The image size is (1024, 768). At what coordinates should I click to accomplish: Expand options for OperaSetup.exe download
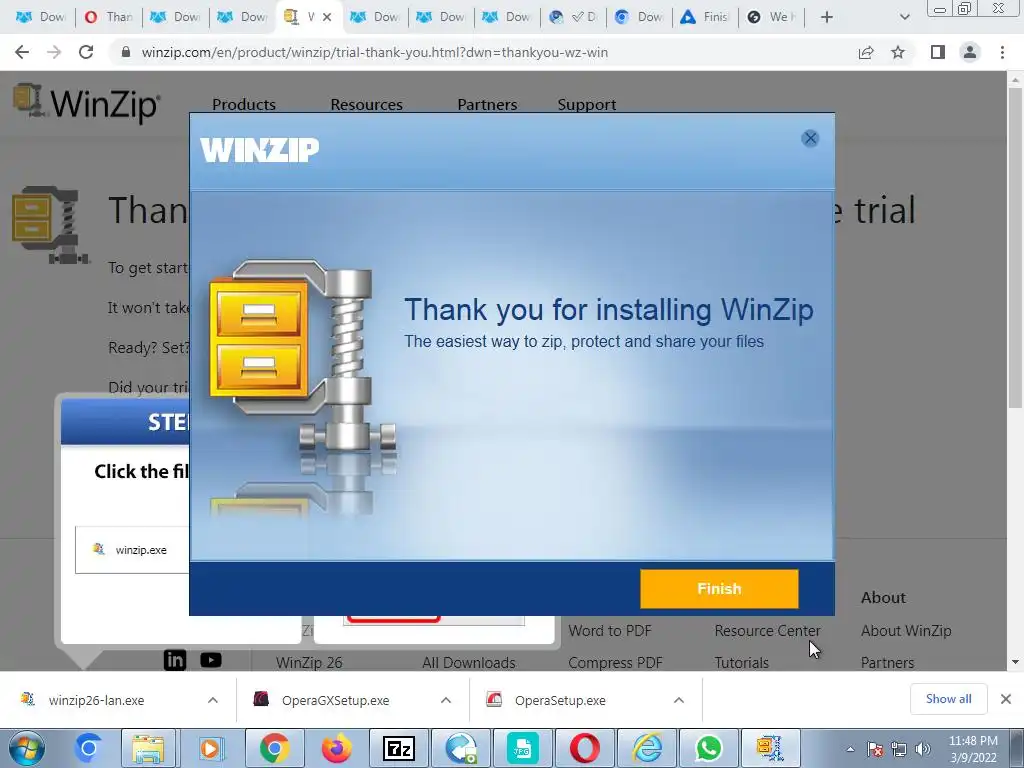tap(679, 700)
